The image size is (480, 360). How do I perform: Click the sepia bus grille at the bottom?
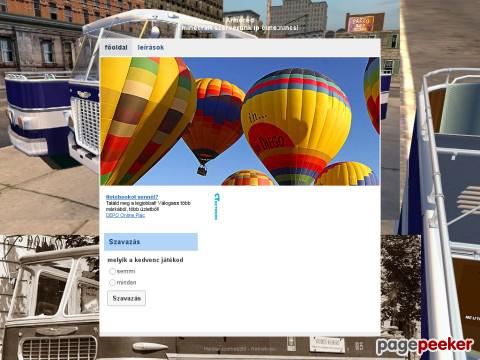(60, 348)
